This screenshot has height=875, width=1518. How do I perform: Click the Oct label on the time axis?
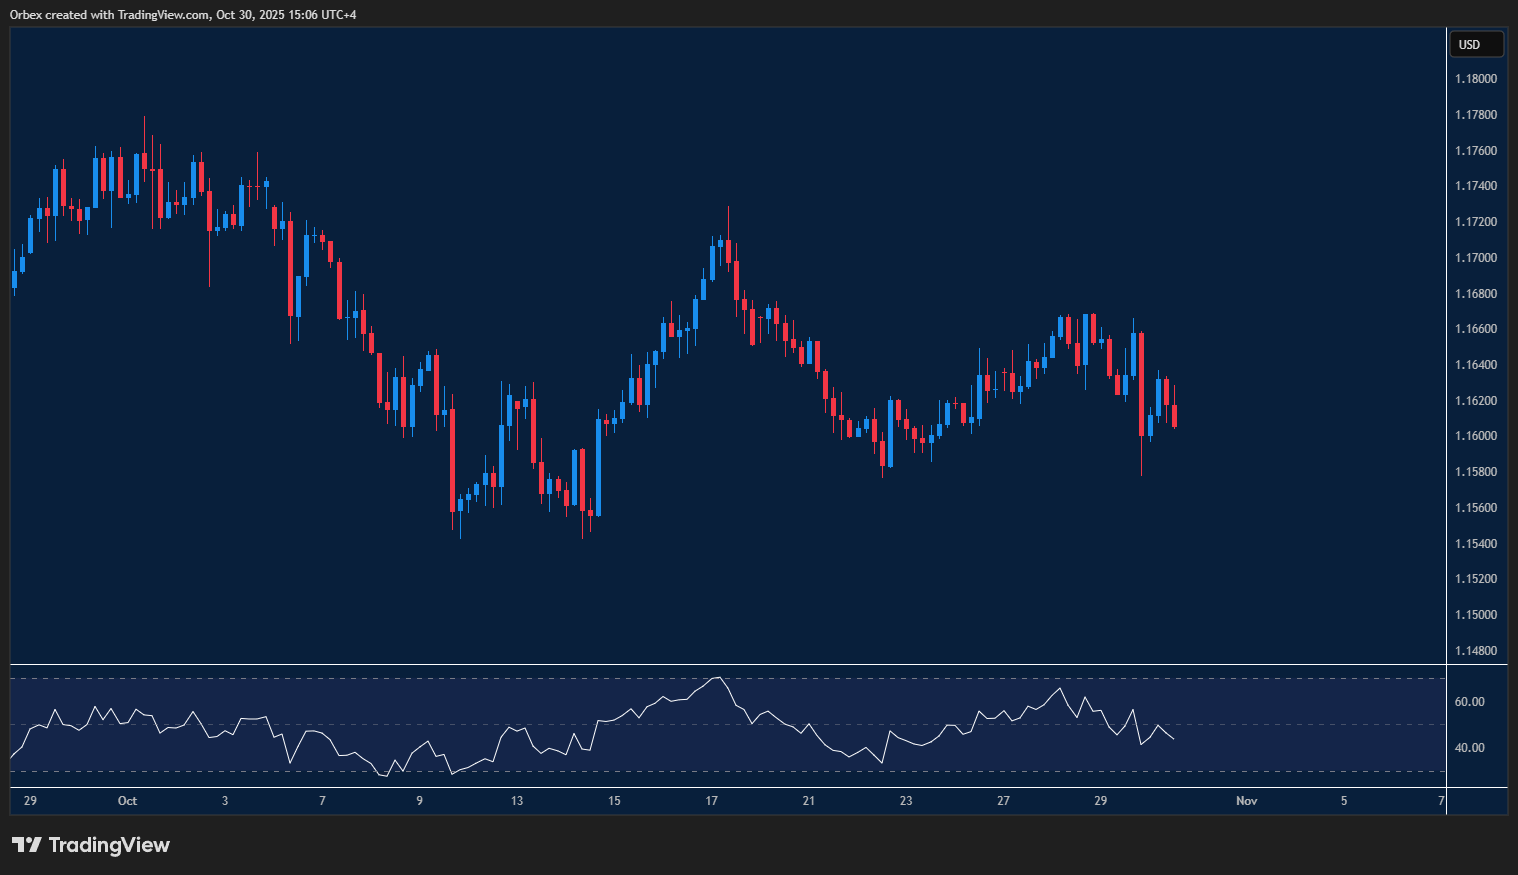pos(127,801)
